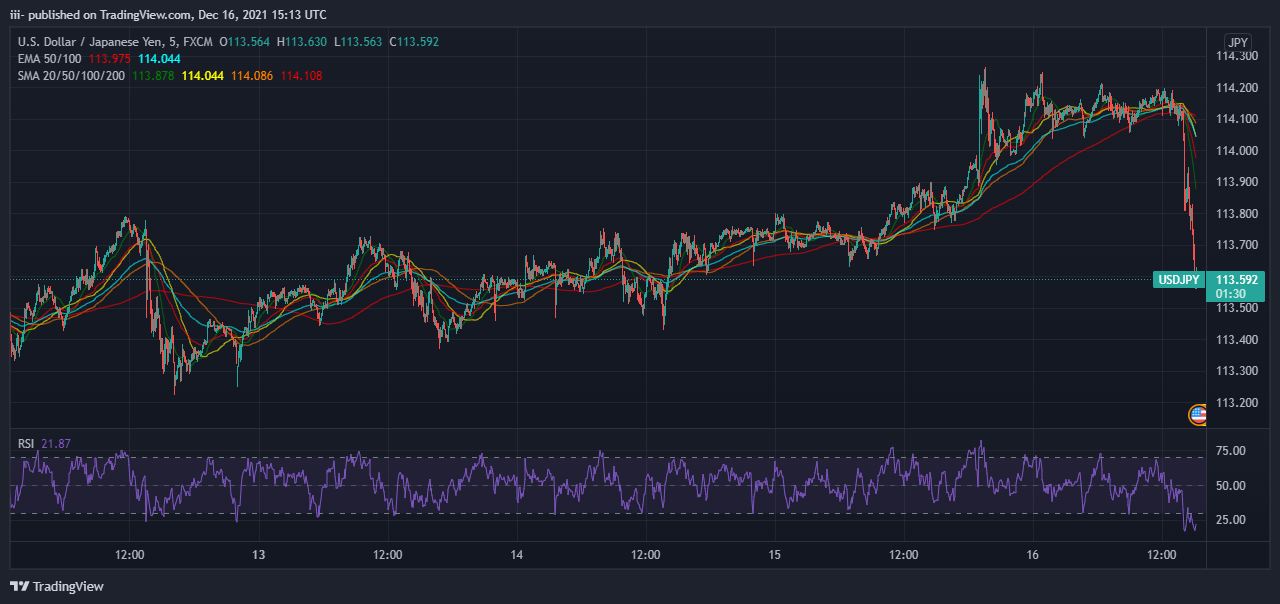Click the yellow SMA value 114.044
This screenshot has width=1280, height=604.
click(x=203, y=76)
